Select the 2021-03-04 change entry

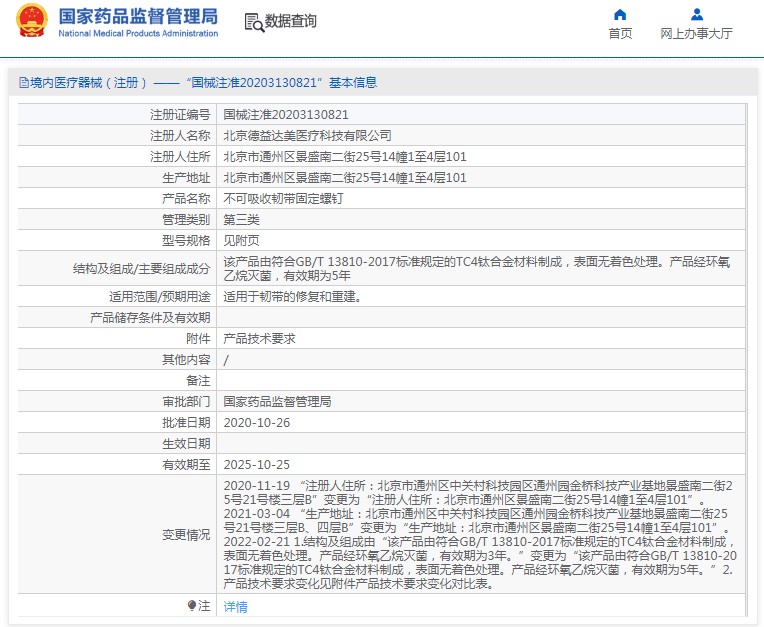pos(478,521)
